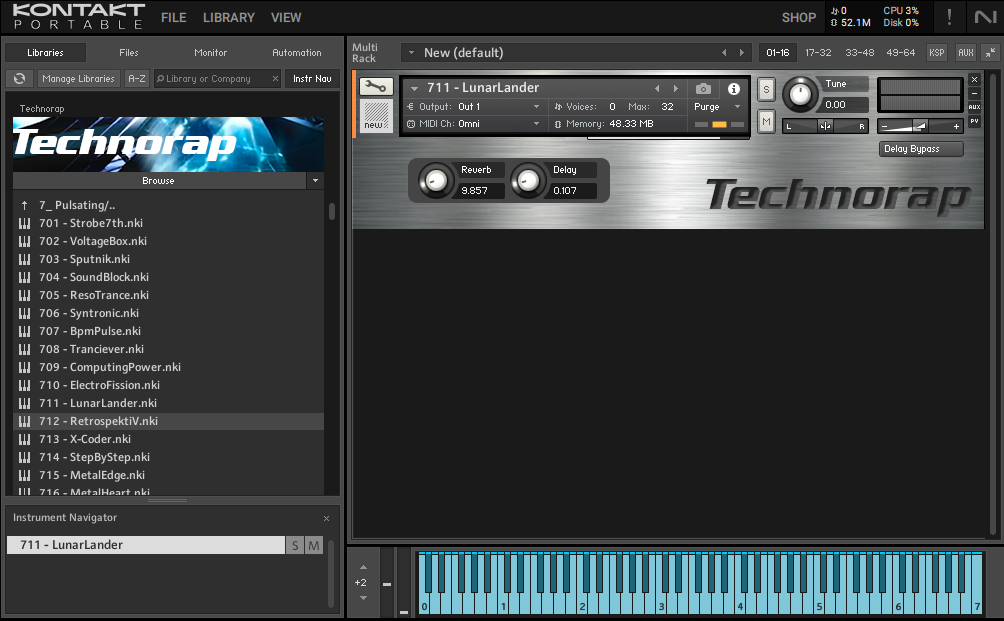
Task: Click the Browse button
Action: 159,181
